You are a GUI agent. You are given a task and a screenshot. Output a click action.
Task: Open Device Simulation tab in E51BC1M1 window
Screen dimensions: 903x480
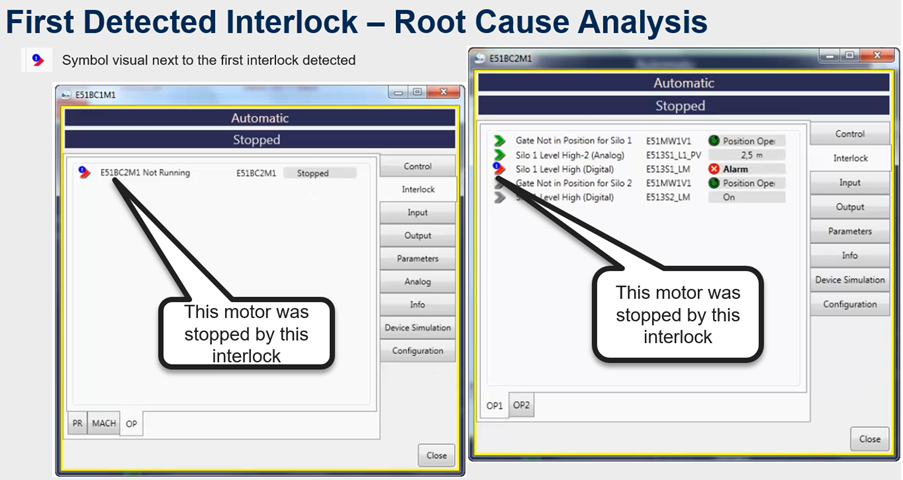tap(418, 327)
